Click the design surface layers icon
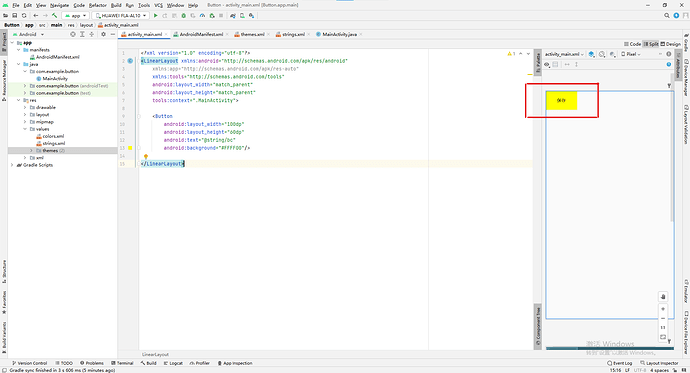Screen dimensions: 690x373 point(591,54)
